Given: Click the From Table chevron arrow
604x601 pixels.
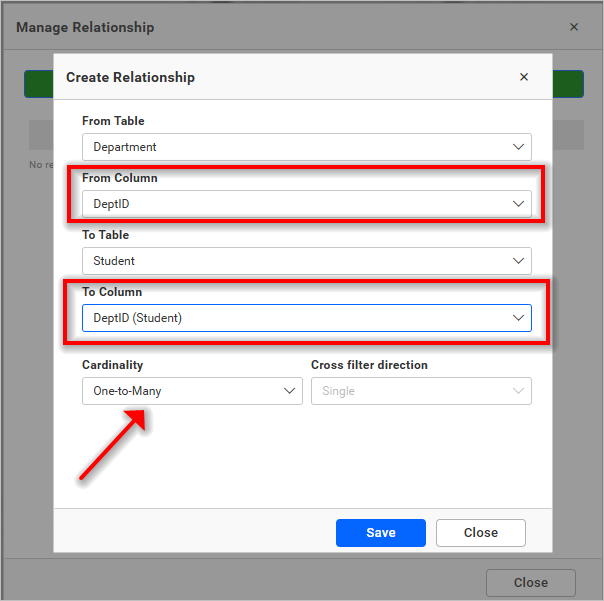Looking at the screenshot, I should point(518,147).
